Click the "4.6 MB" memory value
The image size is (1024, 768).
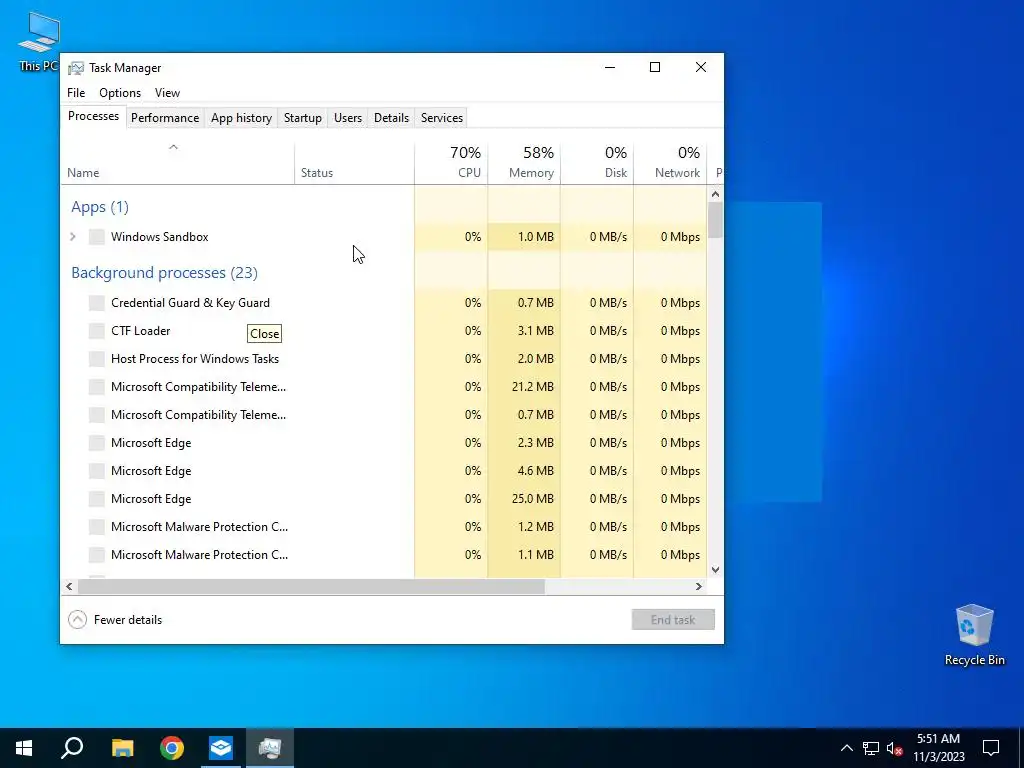pyautogui.click(x=536, y=471)
